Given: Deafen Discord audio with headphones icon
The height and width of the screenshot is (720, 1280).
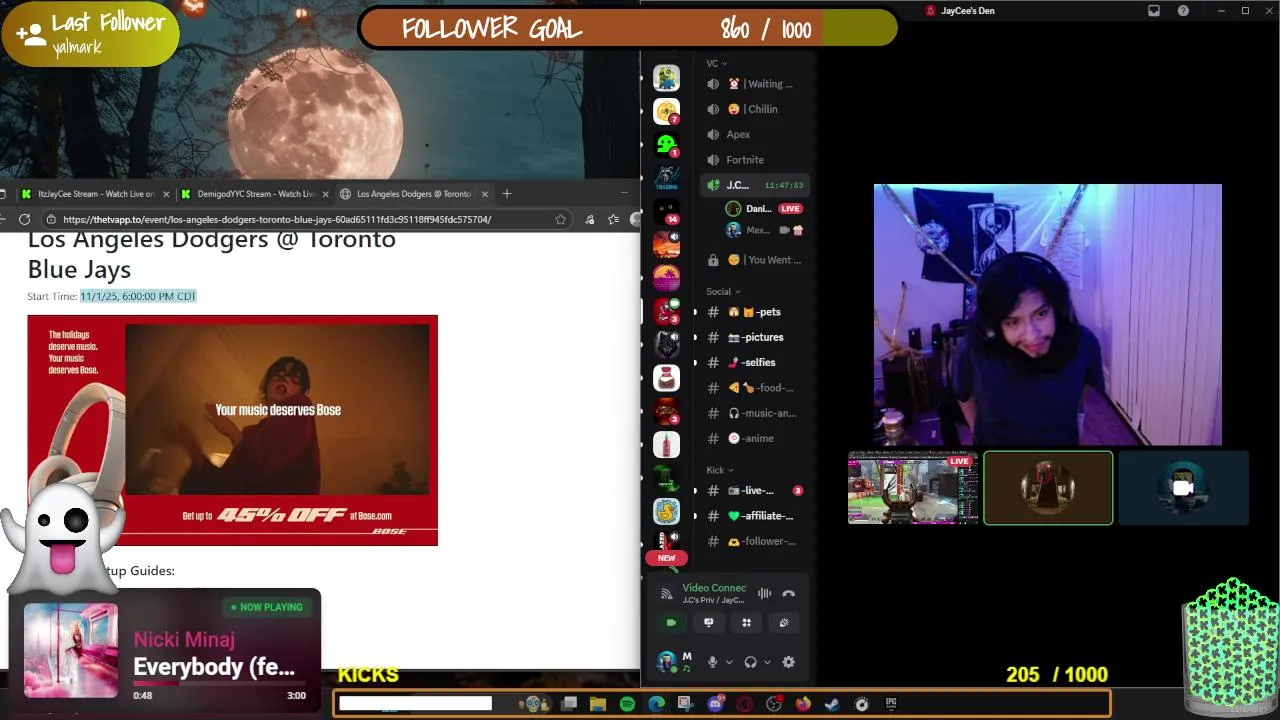Looking at the screenshot, I should coord(751,662).
